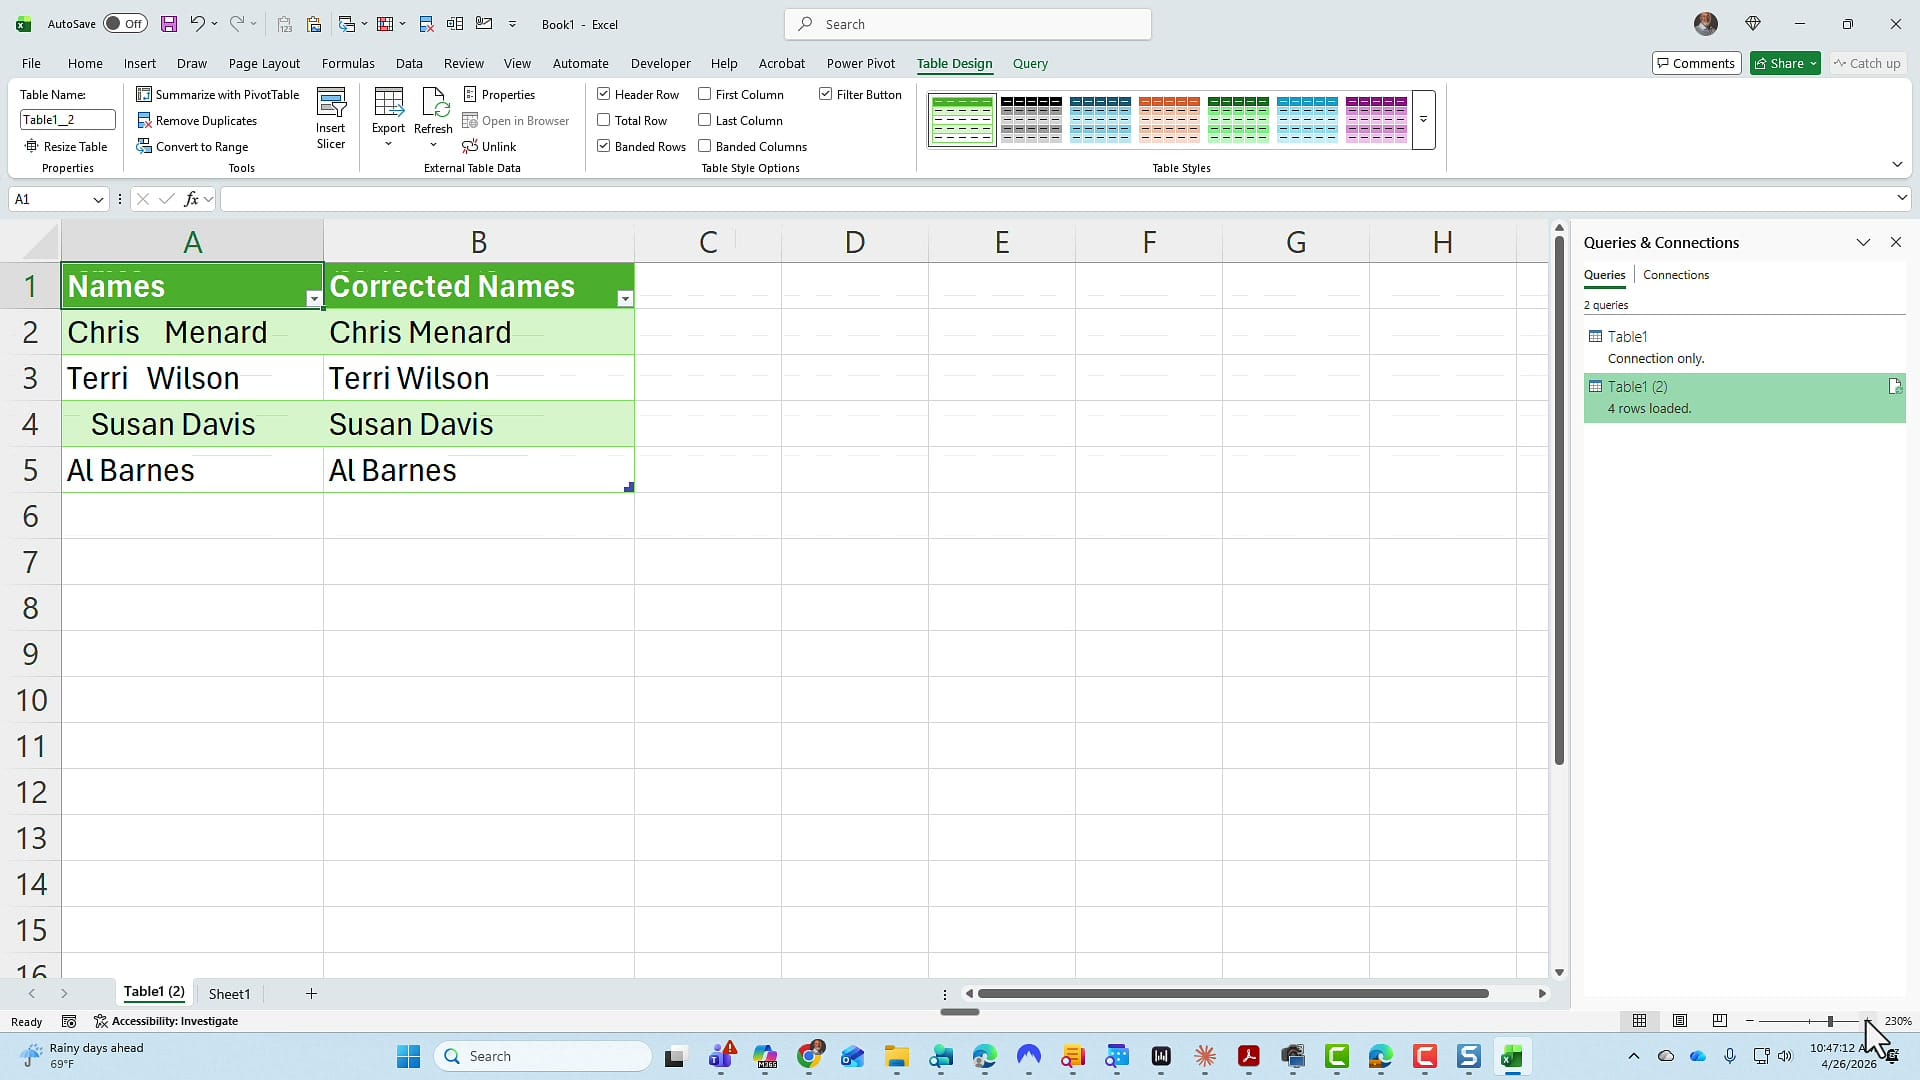Click Remove Duplicates
Screen dimensions: 1920x1080
tap(198, 120)
